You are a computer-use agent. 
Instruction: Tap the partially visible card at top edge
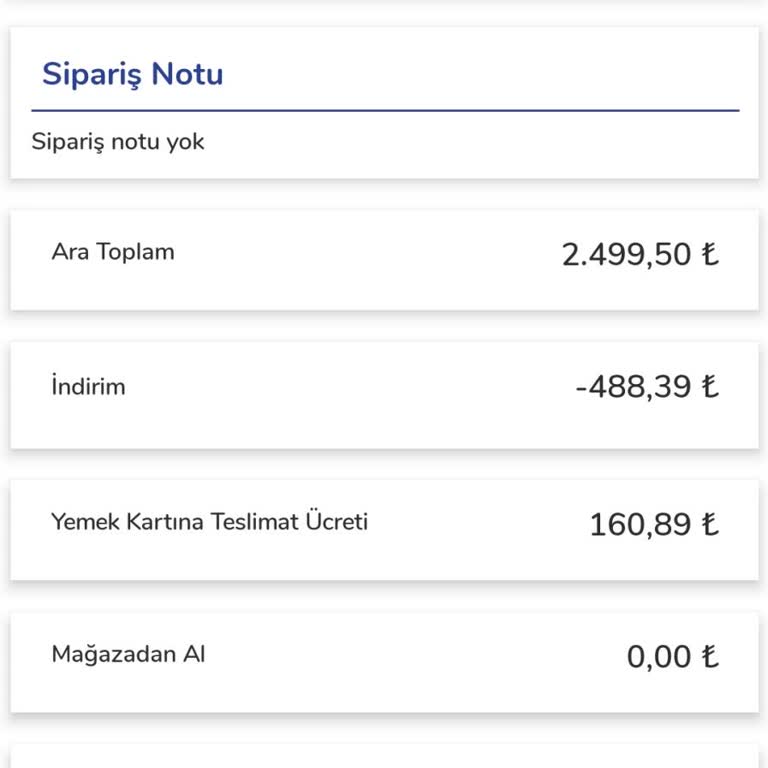pyautogui.click(x=385, y=3)
